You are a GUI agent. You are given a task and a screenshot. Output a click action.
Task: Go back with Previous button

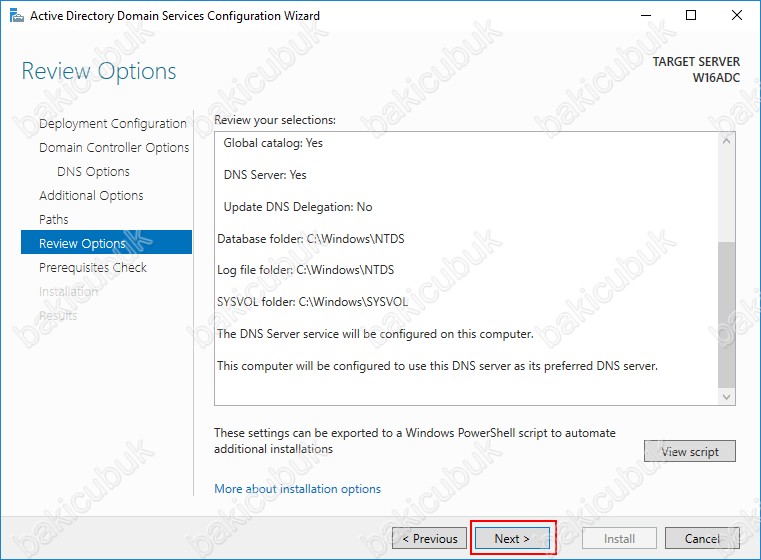[x=430, y=539]
